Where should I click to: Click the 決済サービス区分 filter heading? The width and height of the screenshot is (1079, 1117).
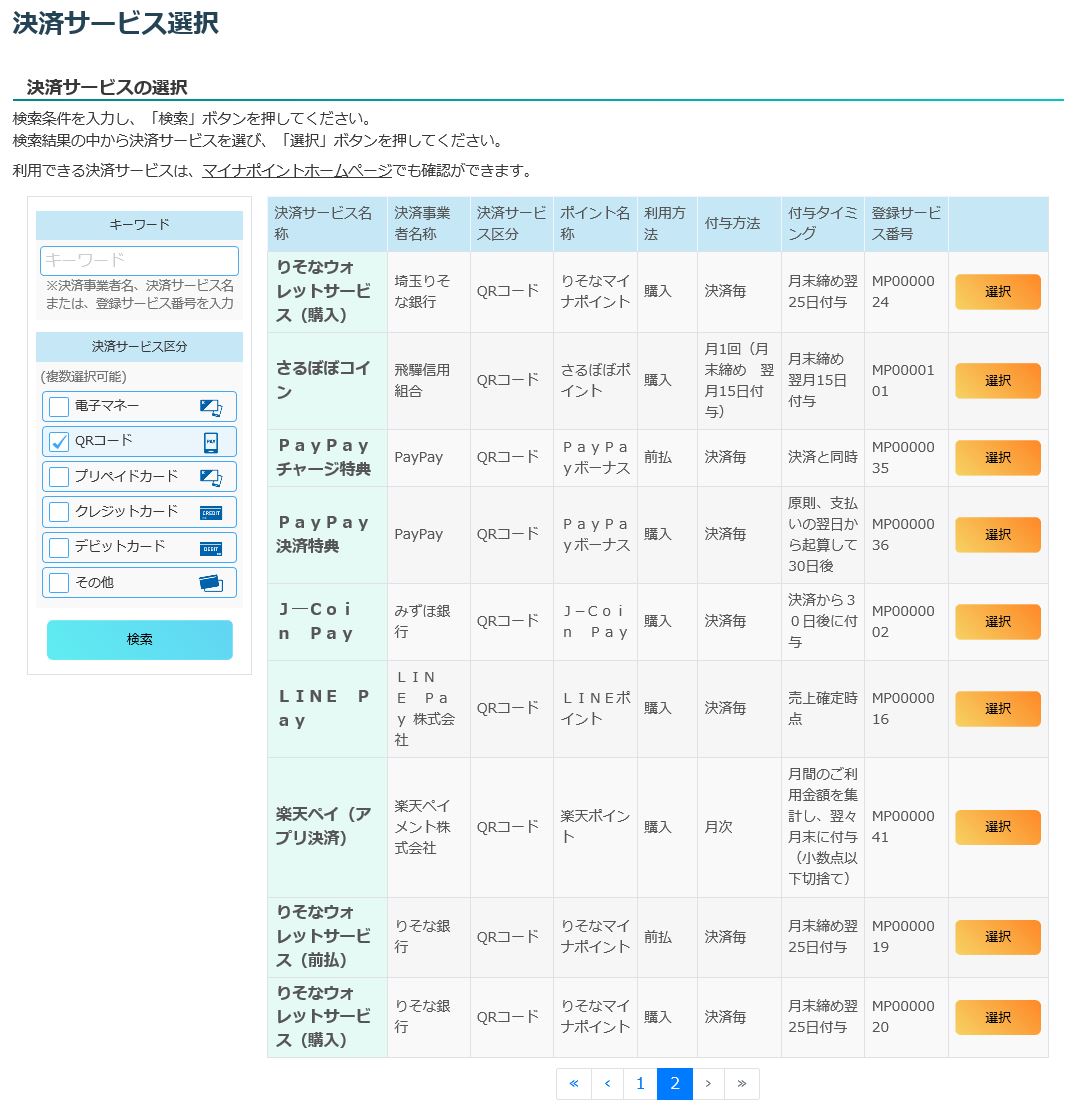click(x=140, y=347)
